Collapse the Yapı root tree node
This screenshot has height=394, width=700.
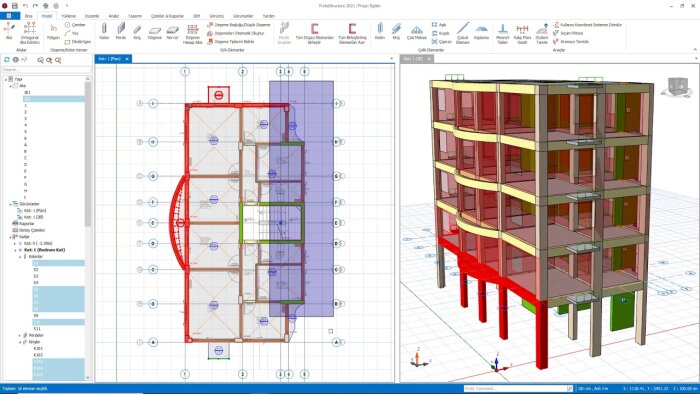(x=6, y=79)
